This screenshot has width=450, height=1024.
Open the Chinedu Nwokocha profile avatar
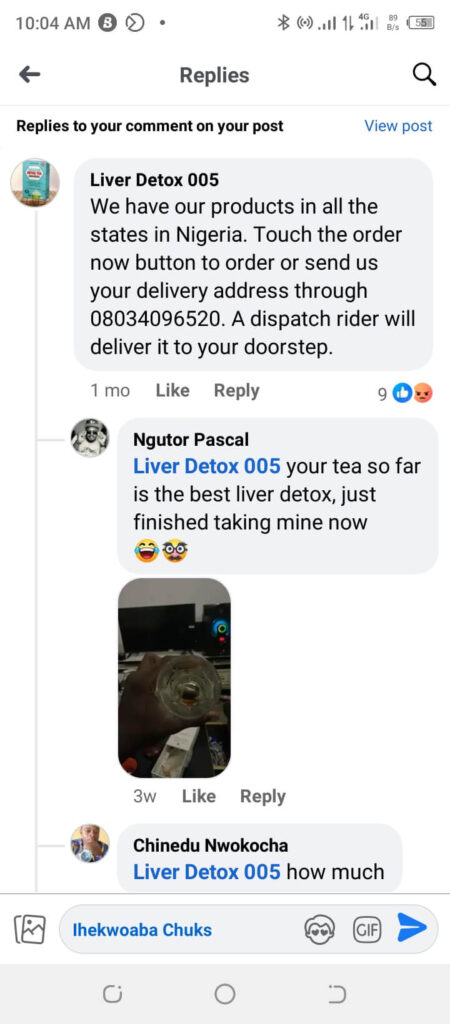89,843
